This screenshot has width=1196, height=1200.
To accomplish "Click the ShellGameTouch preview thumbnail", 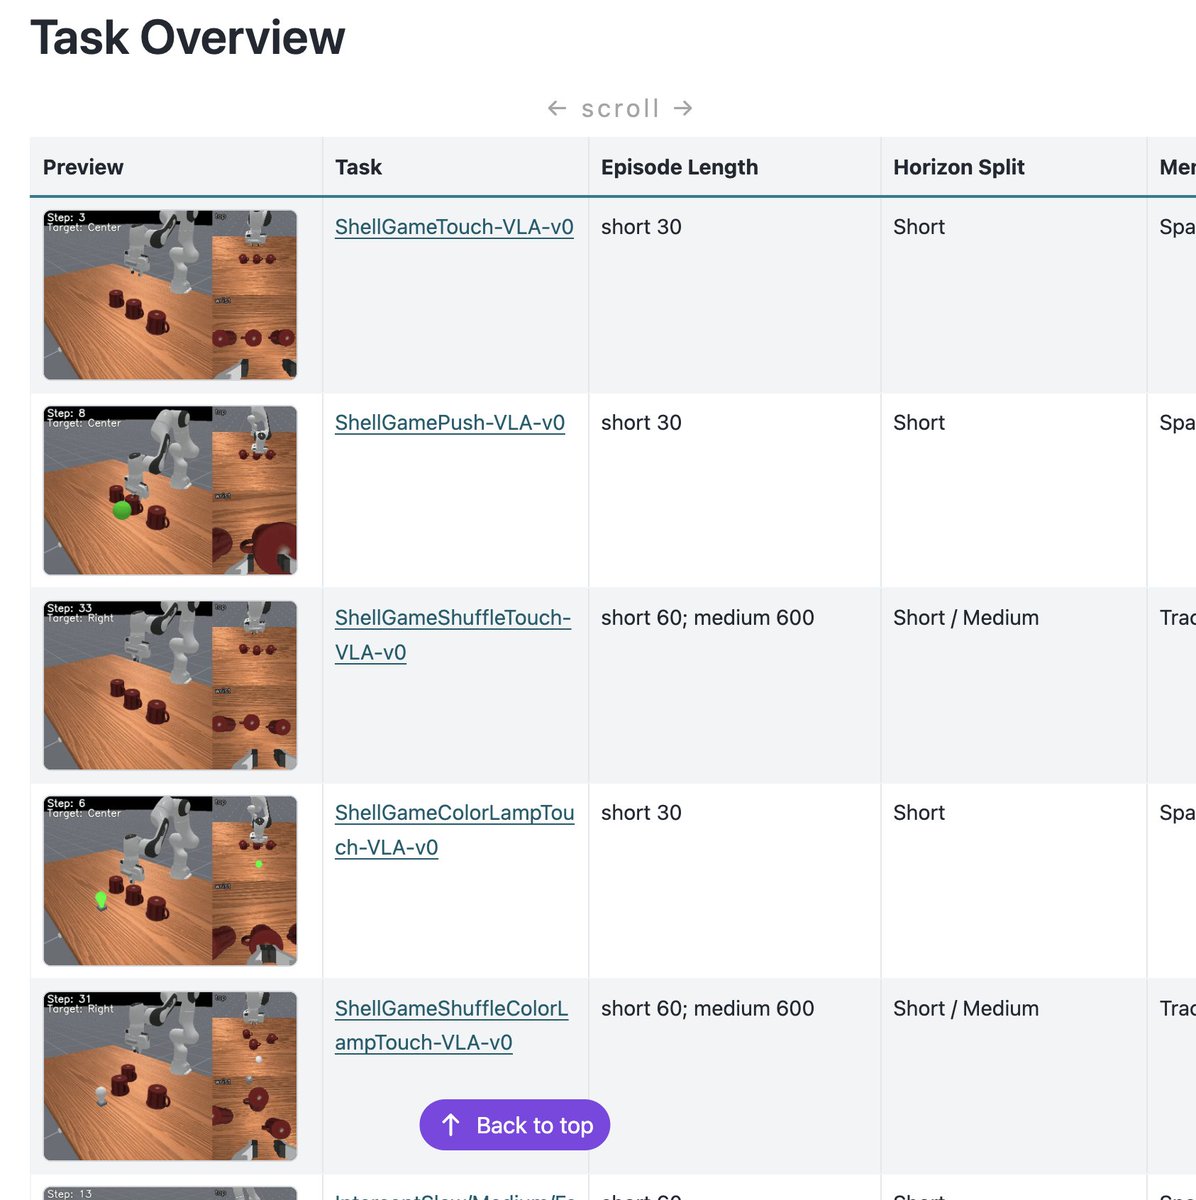I will coord(170,295).
